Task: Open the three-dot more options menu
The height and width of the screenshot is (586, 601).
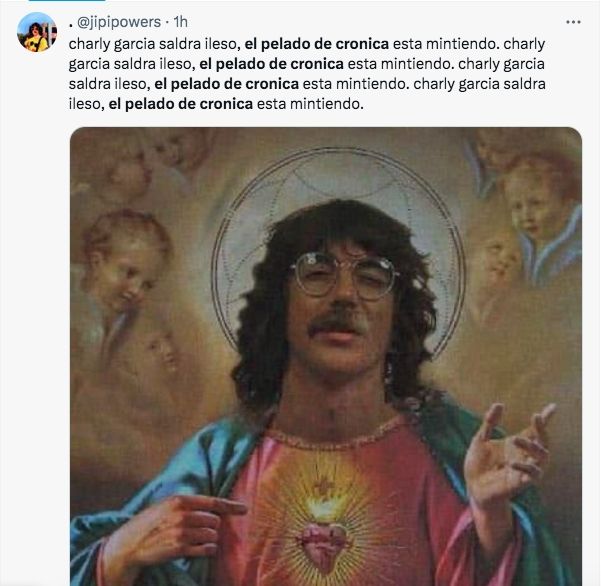Action: click(x=573, y=22)
